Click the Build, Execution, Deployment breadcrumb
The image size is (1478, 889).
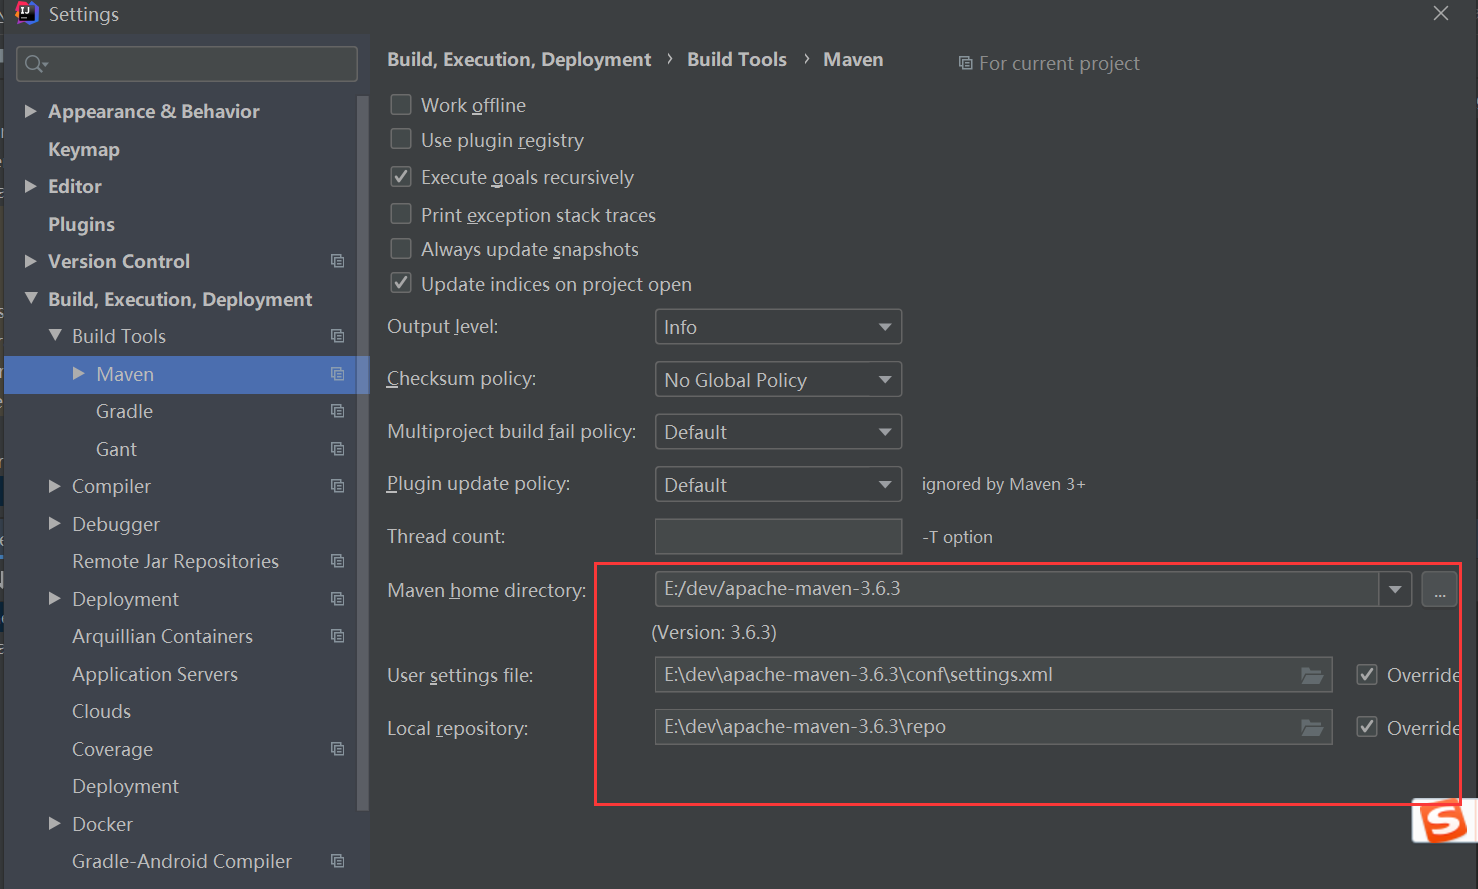518,59
